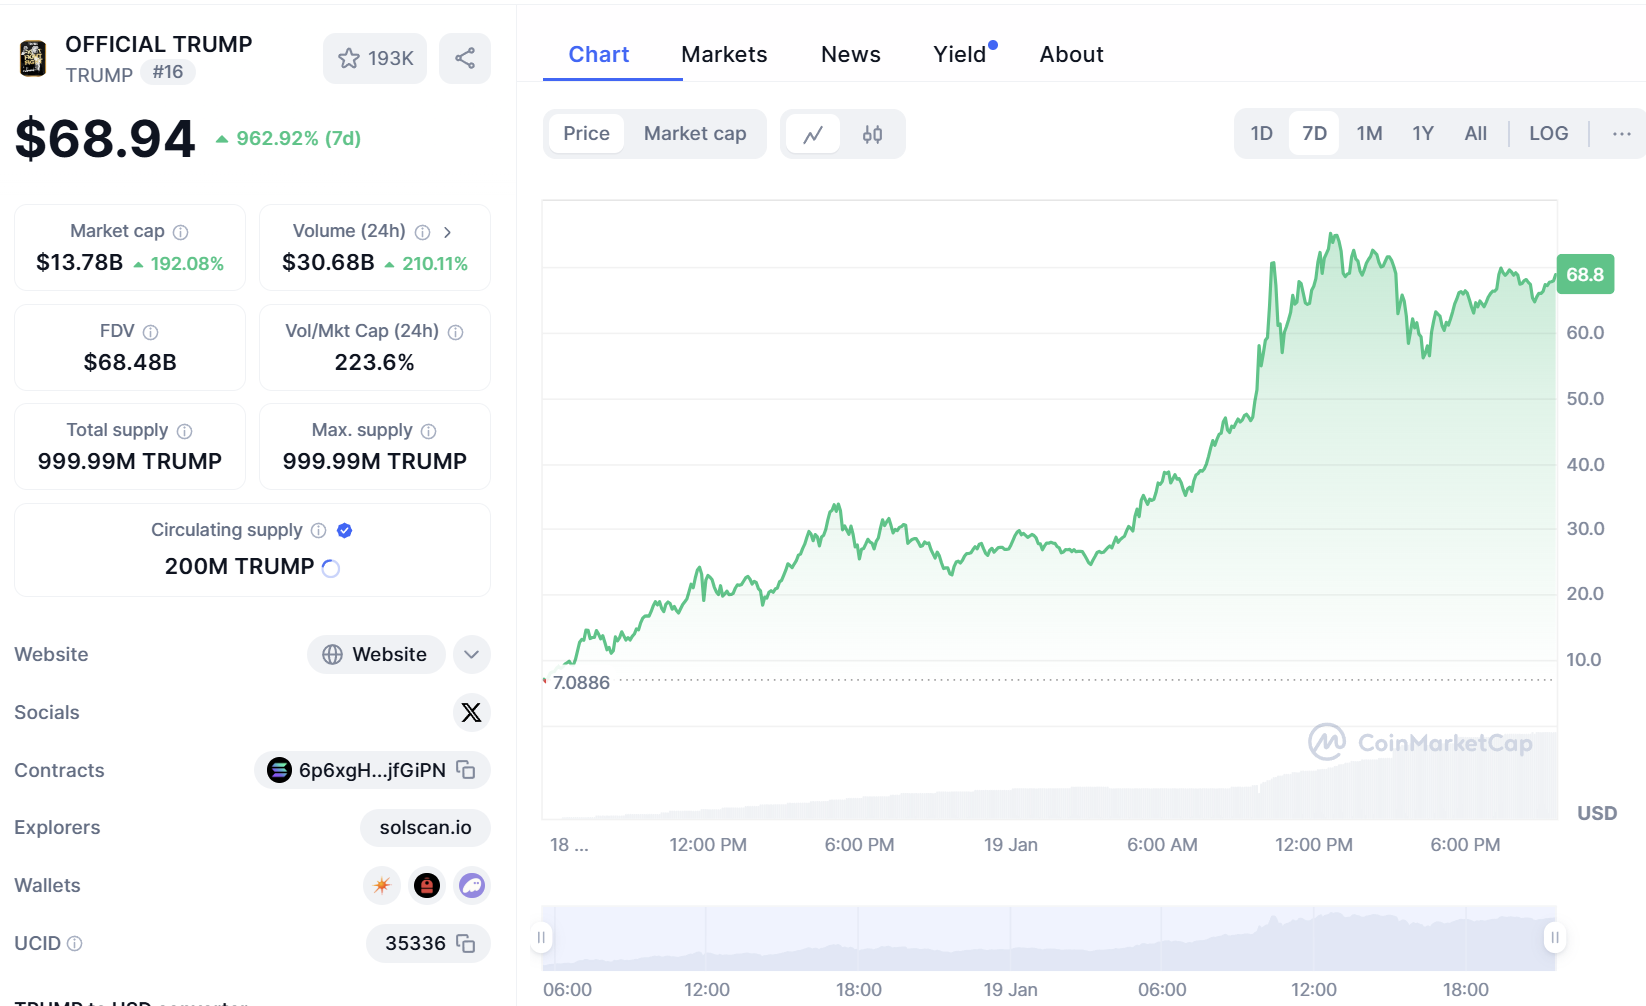Click the $30.68B volume value
The height and width of the screenshot is (1006, 1646).
click(x=328, y=263)
